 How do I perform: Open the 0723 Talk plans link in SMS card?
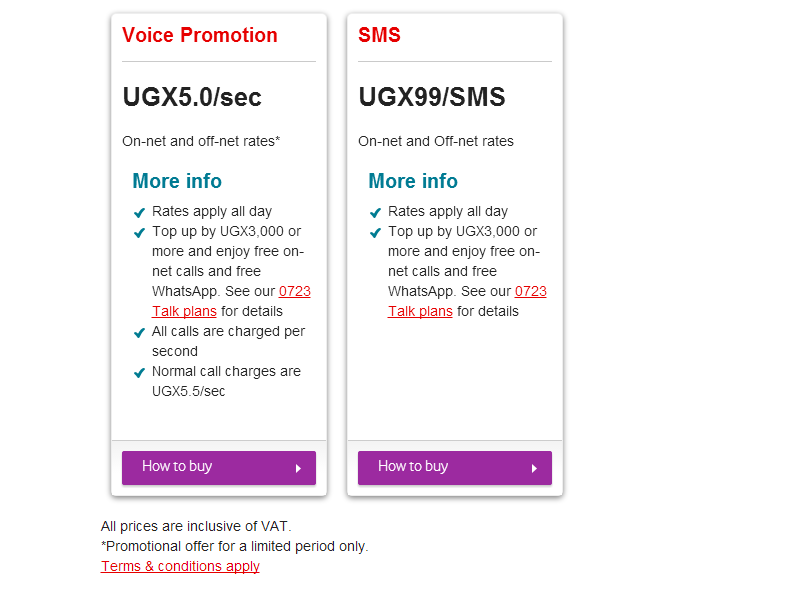click(x=421, y=311)
